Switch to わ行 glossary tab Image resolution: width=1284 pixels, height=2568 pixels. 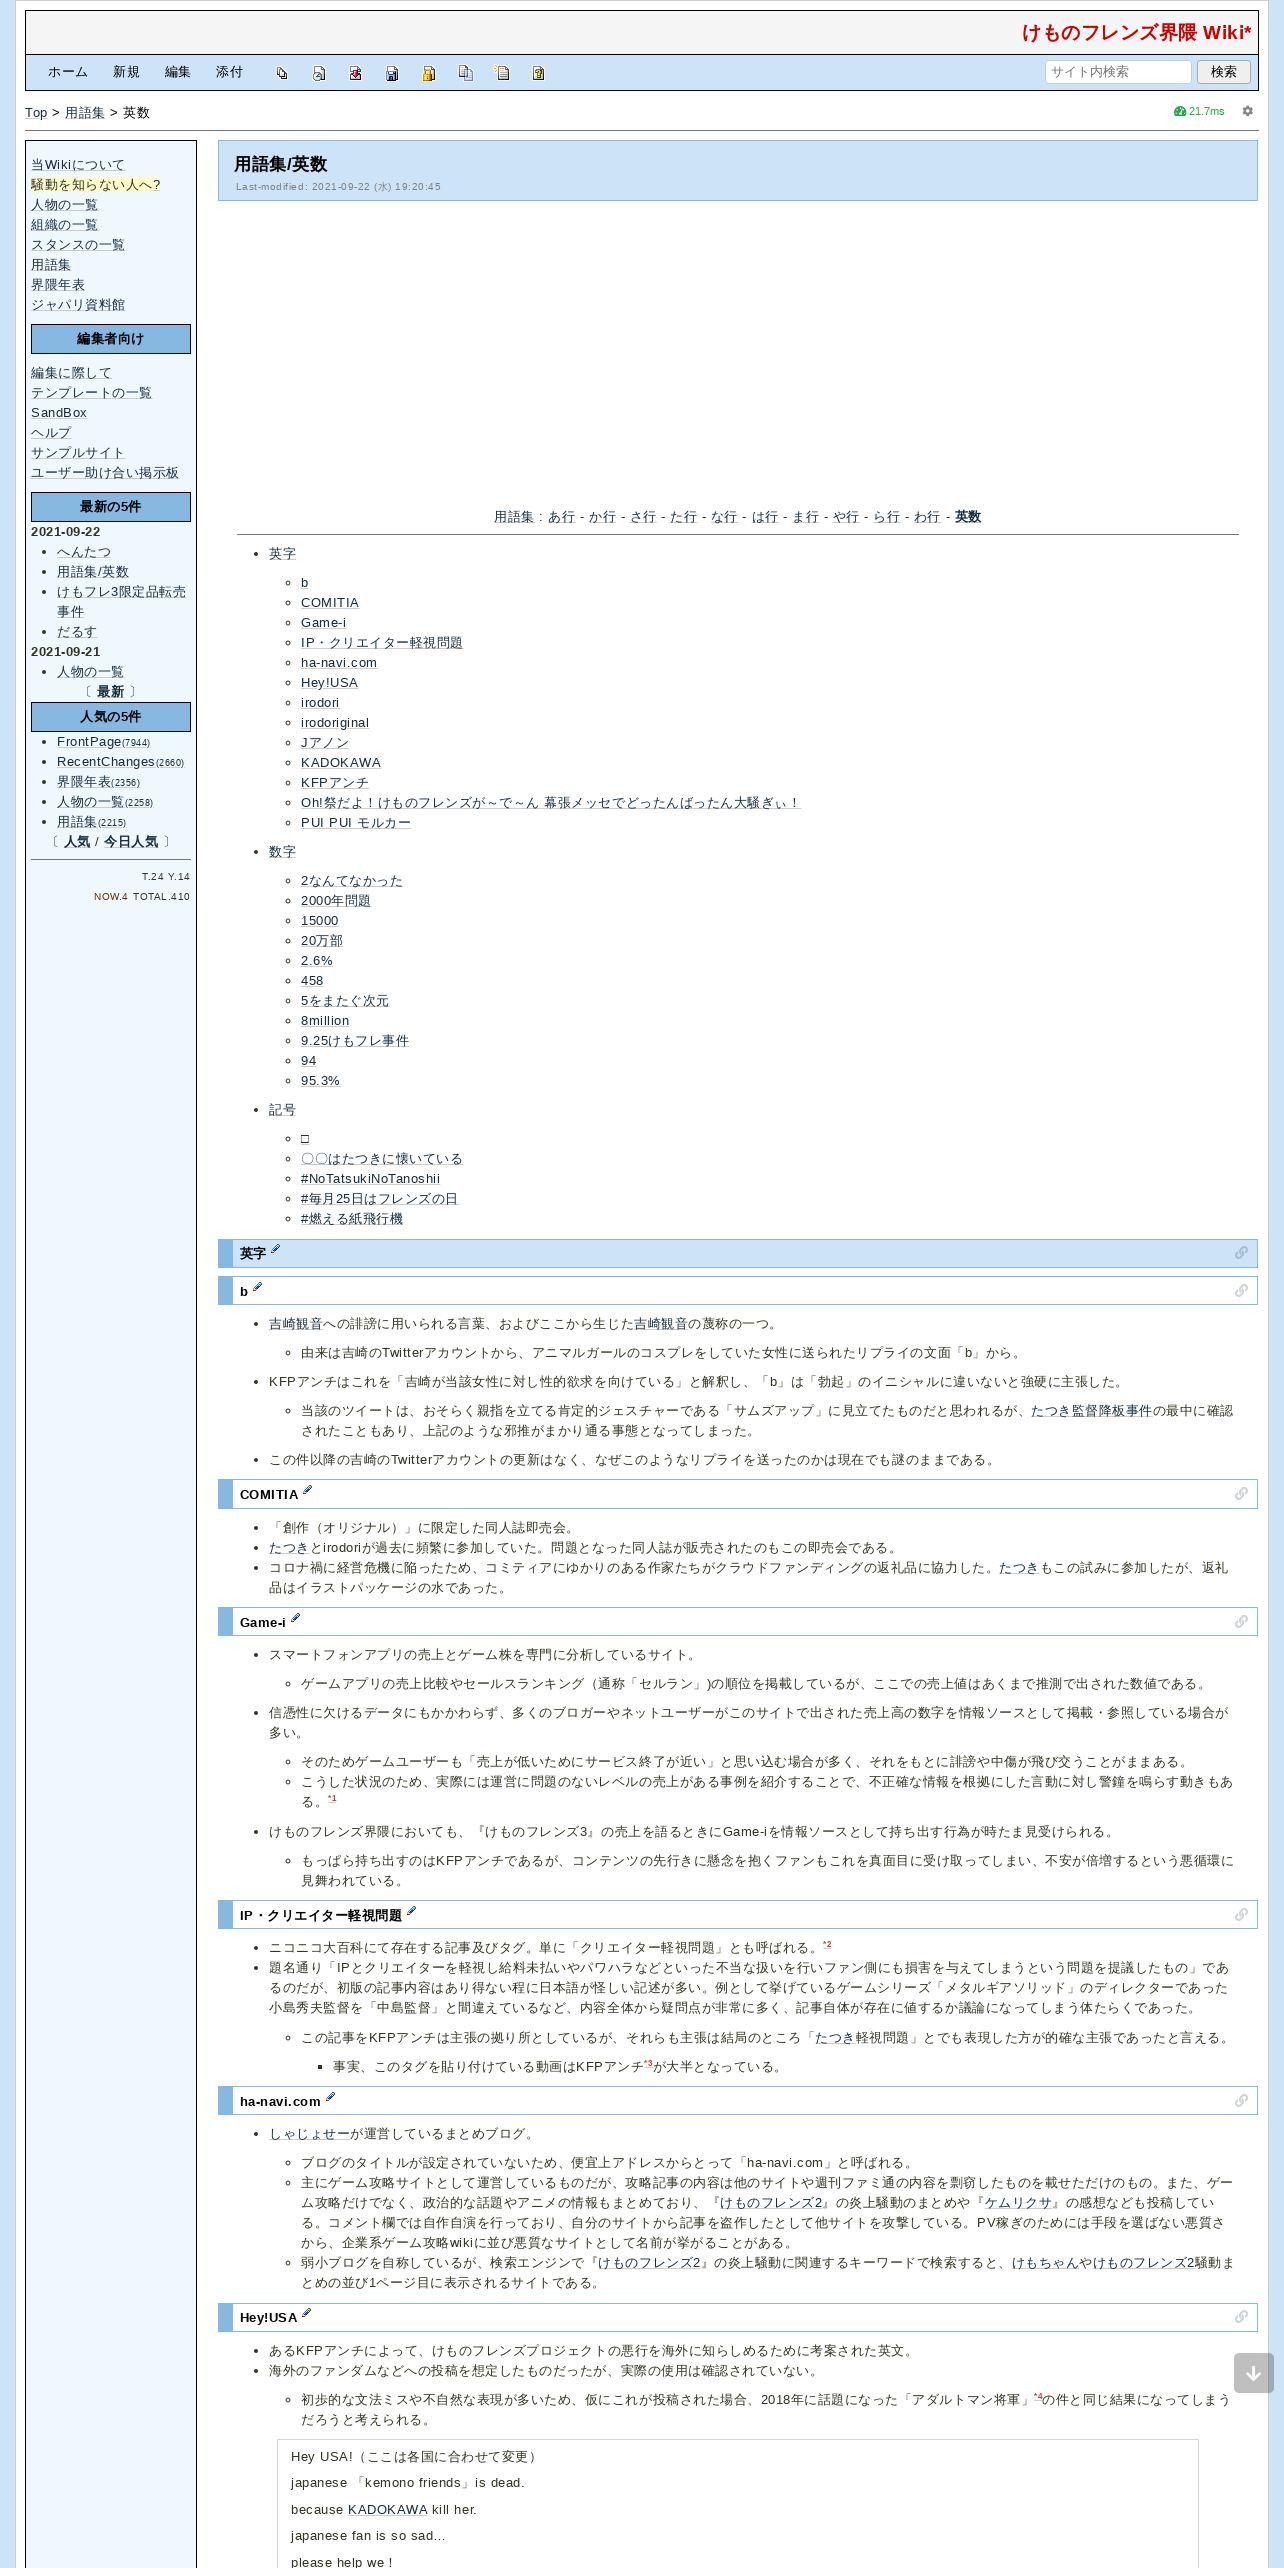927,517
